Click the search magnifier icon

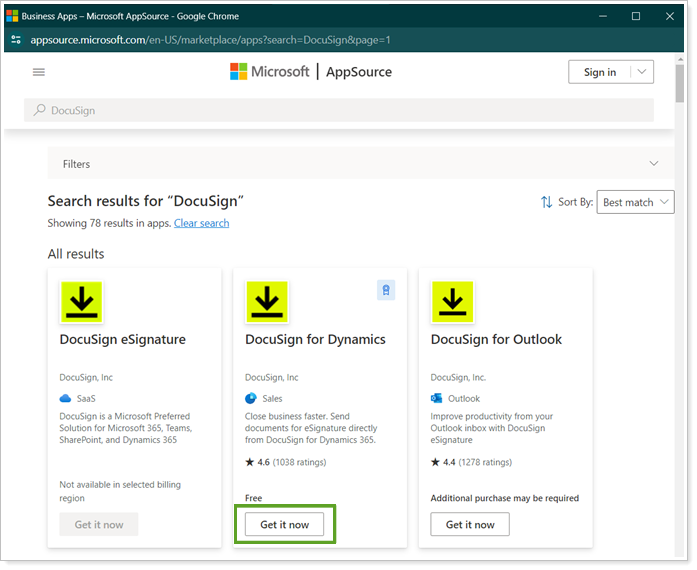tap(39, 111)
